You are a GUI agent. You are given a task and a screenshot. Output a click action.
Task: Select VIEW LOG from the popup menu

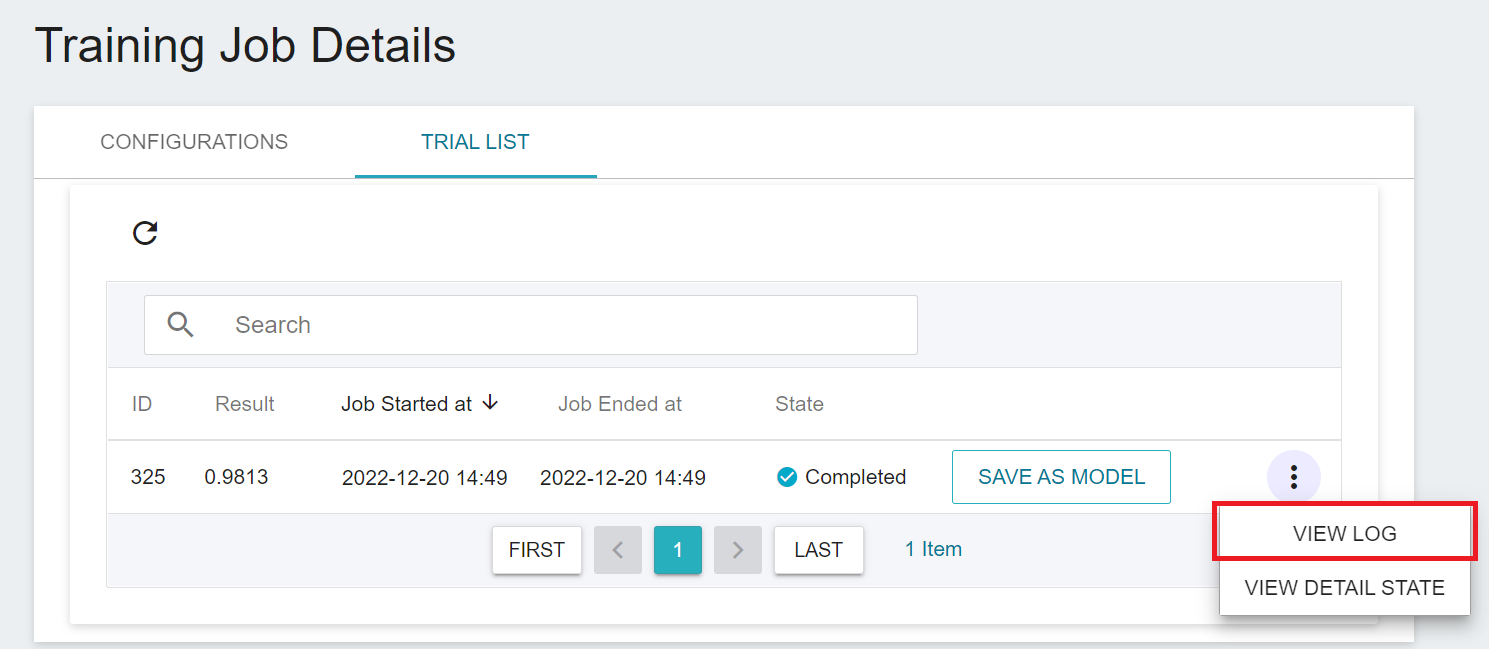[1345, 533]
